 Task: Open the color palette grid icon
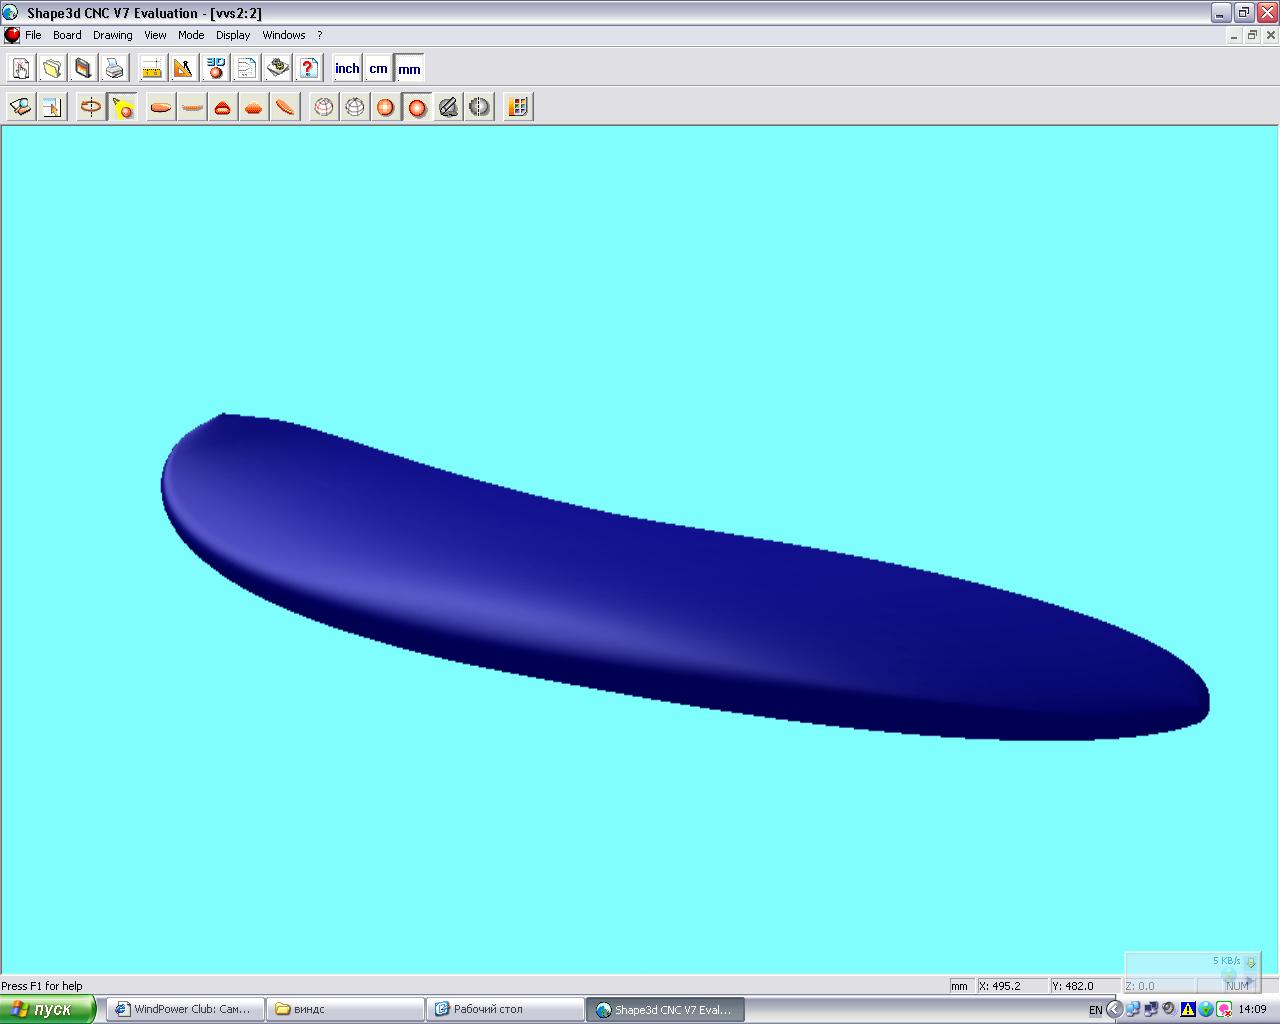coord(517,107)
